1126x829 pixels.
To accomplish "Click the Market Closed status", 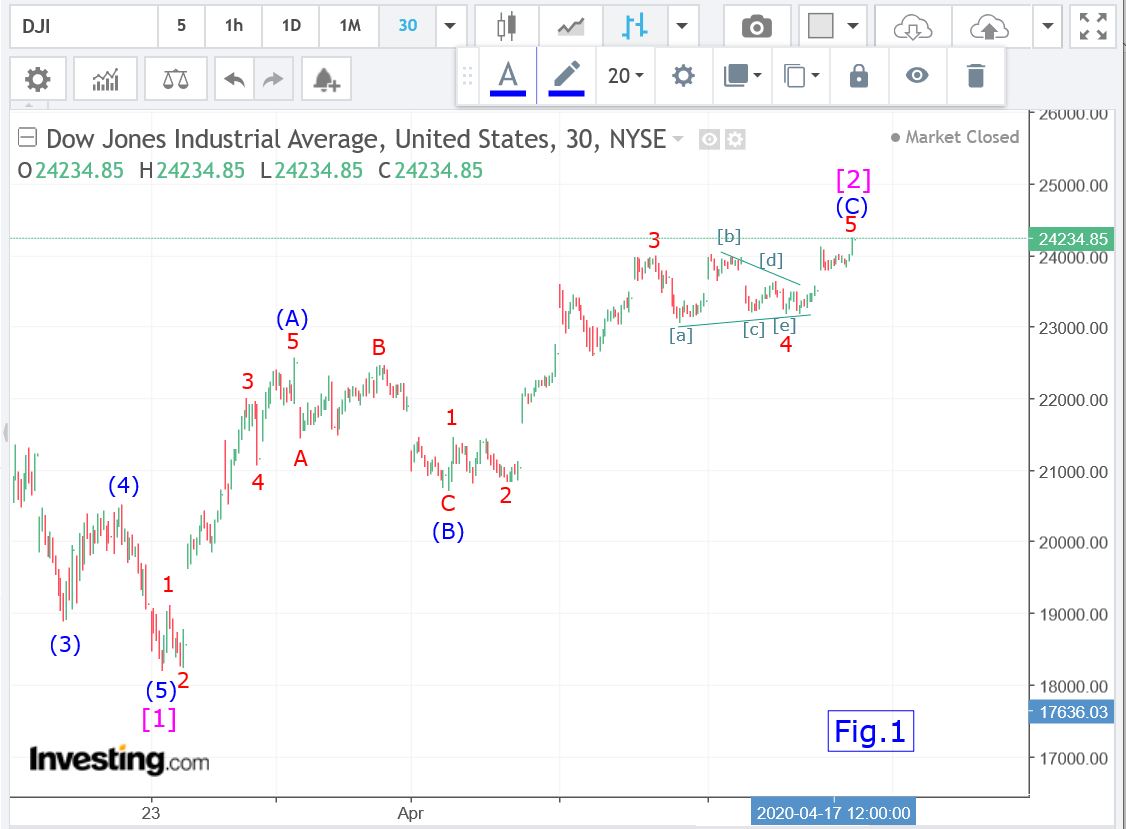I will (x=954, y=136).
